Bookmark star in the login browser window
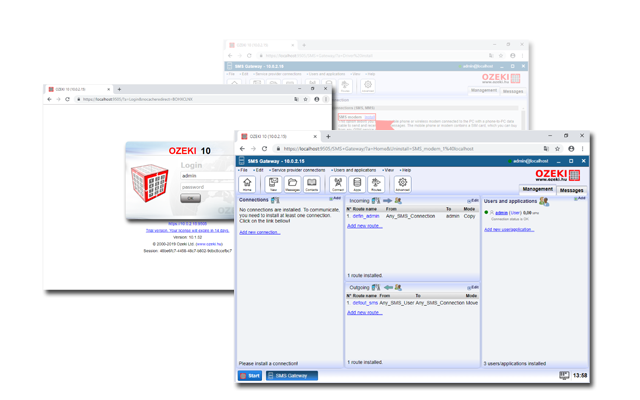The width and height of the screenshot is (640, 400). (x=305, y=99)
